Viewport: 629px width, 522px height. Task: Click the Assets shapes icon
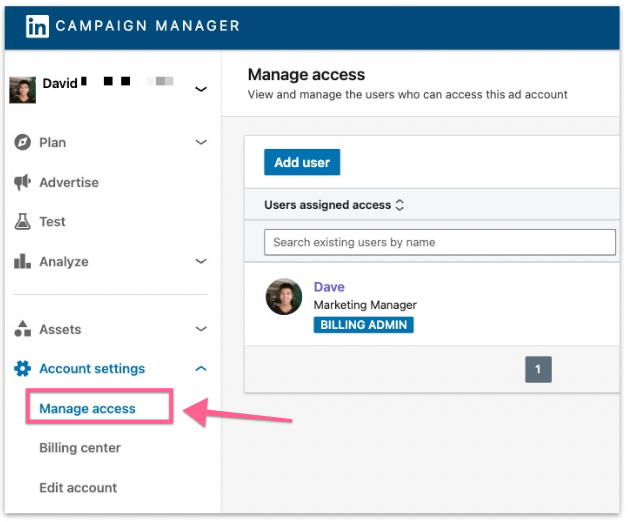22,329
